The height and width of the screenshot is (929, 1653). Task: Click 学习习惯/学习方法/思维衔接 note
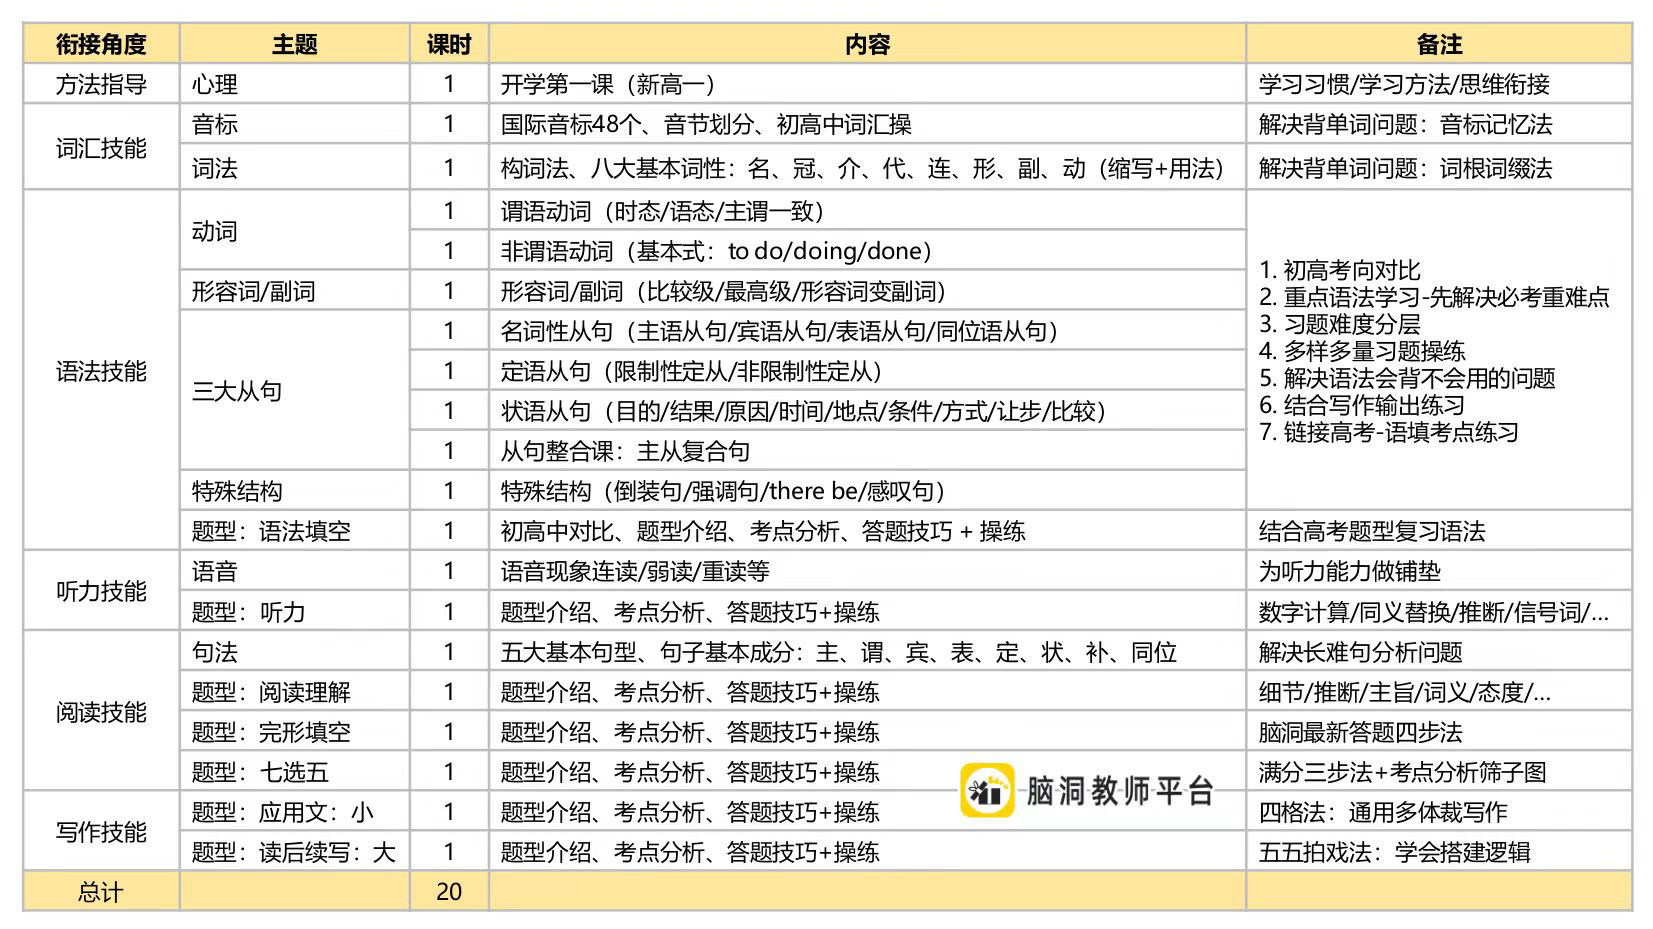1439,84
